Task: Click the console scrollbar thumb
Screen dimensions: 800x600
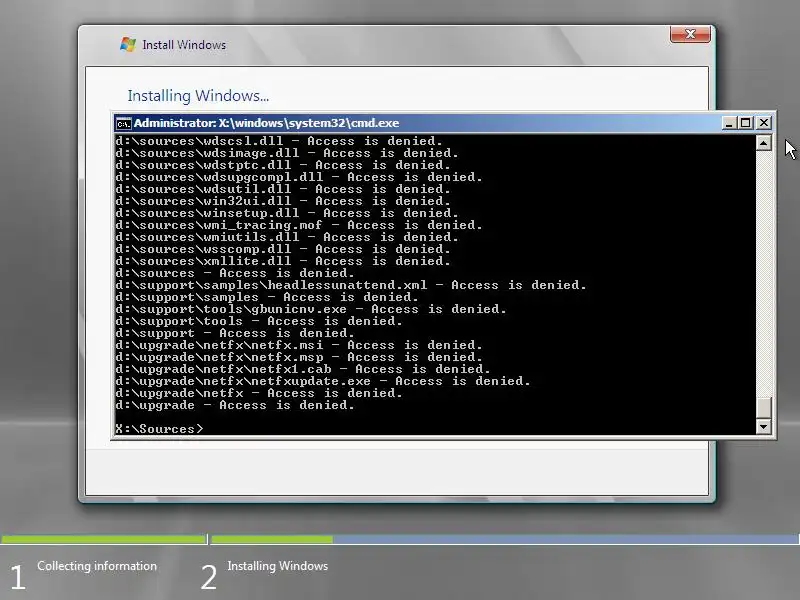Action: [x=763, y=408]
